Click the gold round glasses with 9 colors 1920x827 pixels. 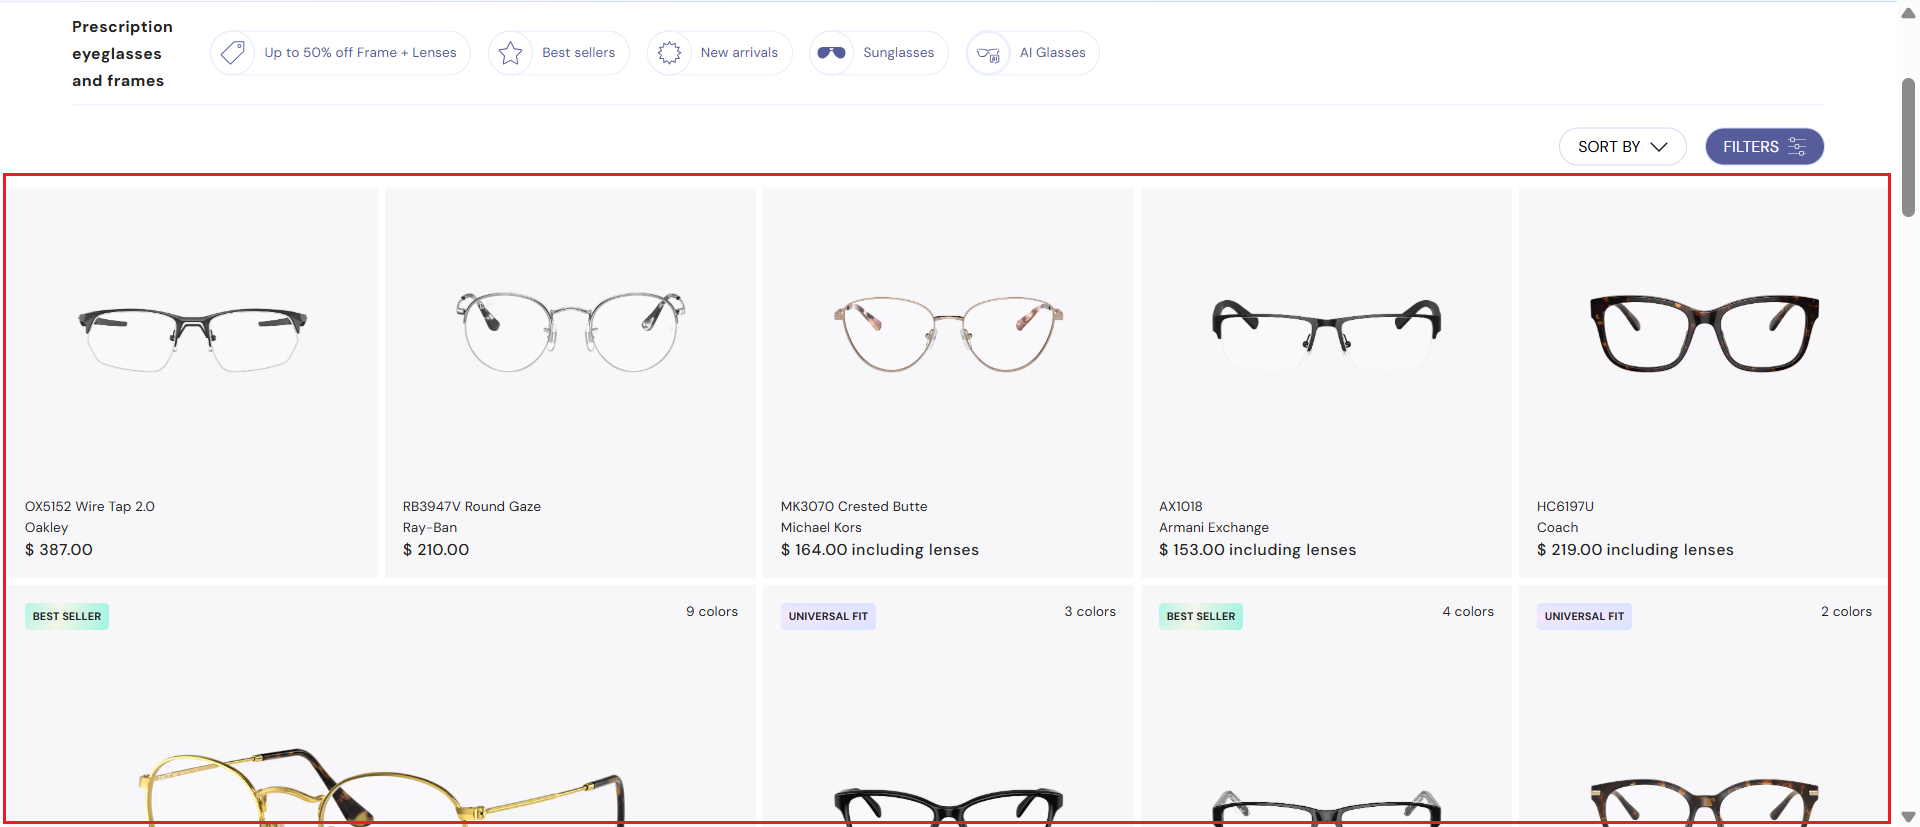[380, 785]
